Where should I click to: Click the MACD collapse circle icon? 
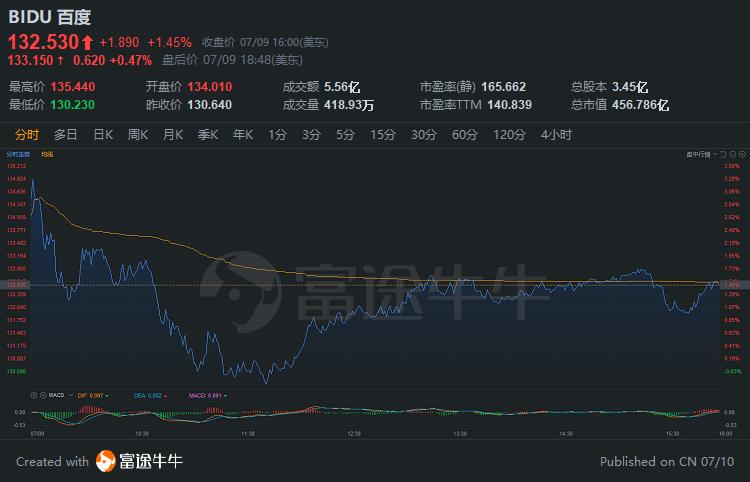pos(43,395)
